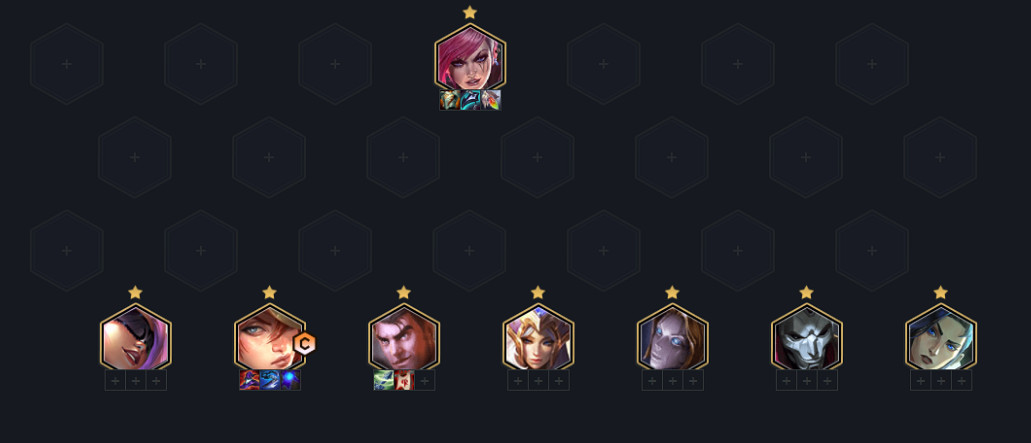This screenshot has width=1031, height=443.
Task: Click the purple Rabadon's Deathcap item on Miss Fortune
Action: click(249, 381)
